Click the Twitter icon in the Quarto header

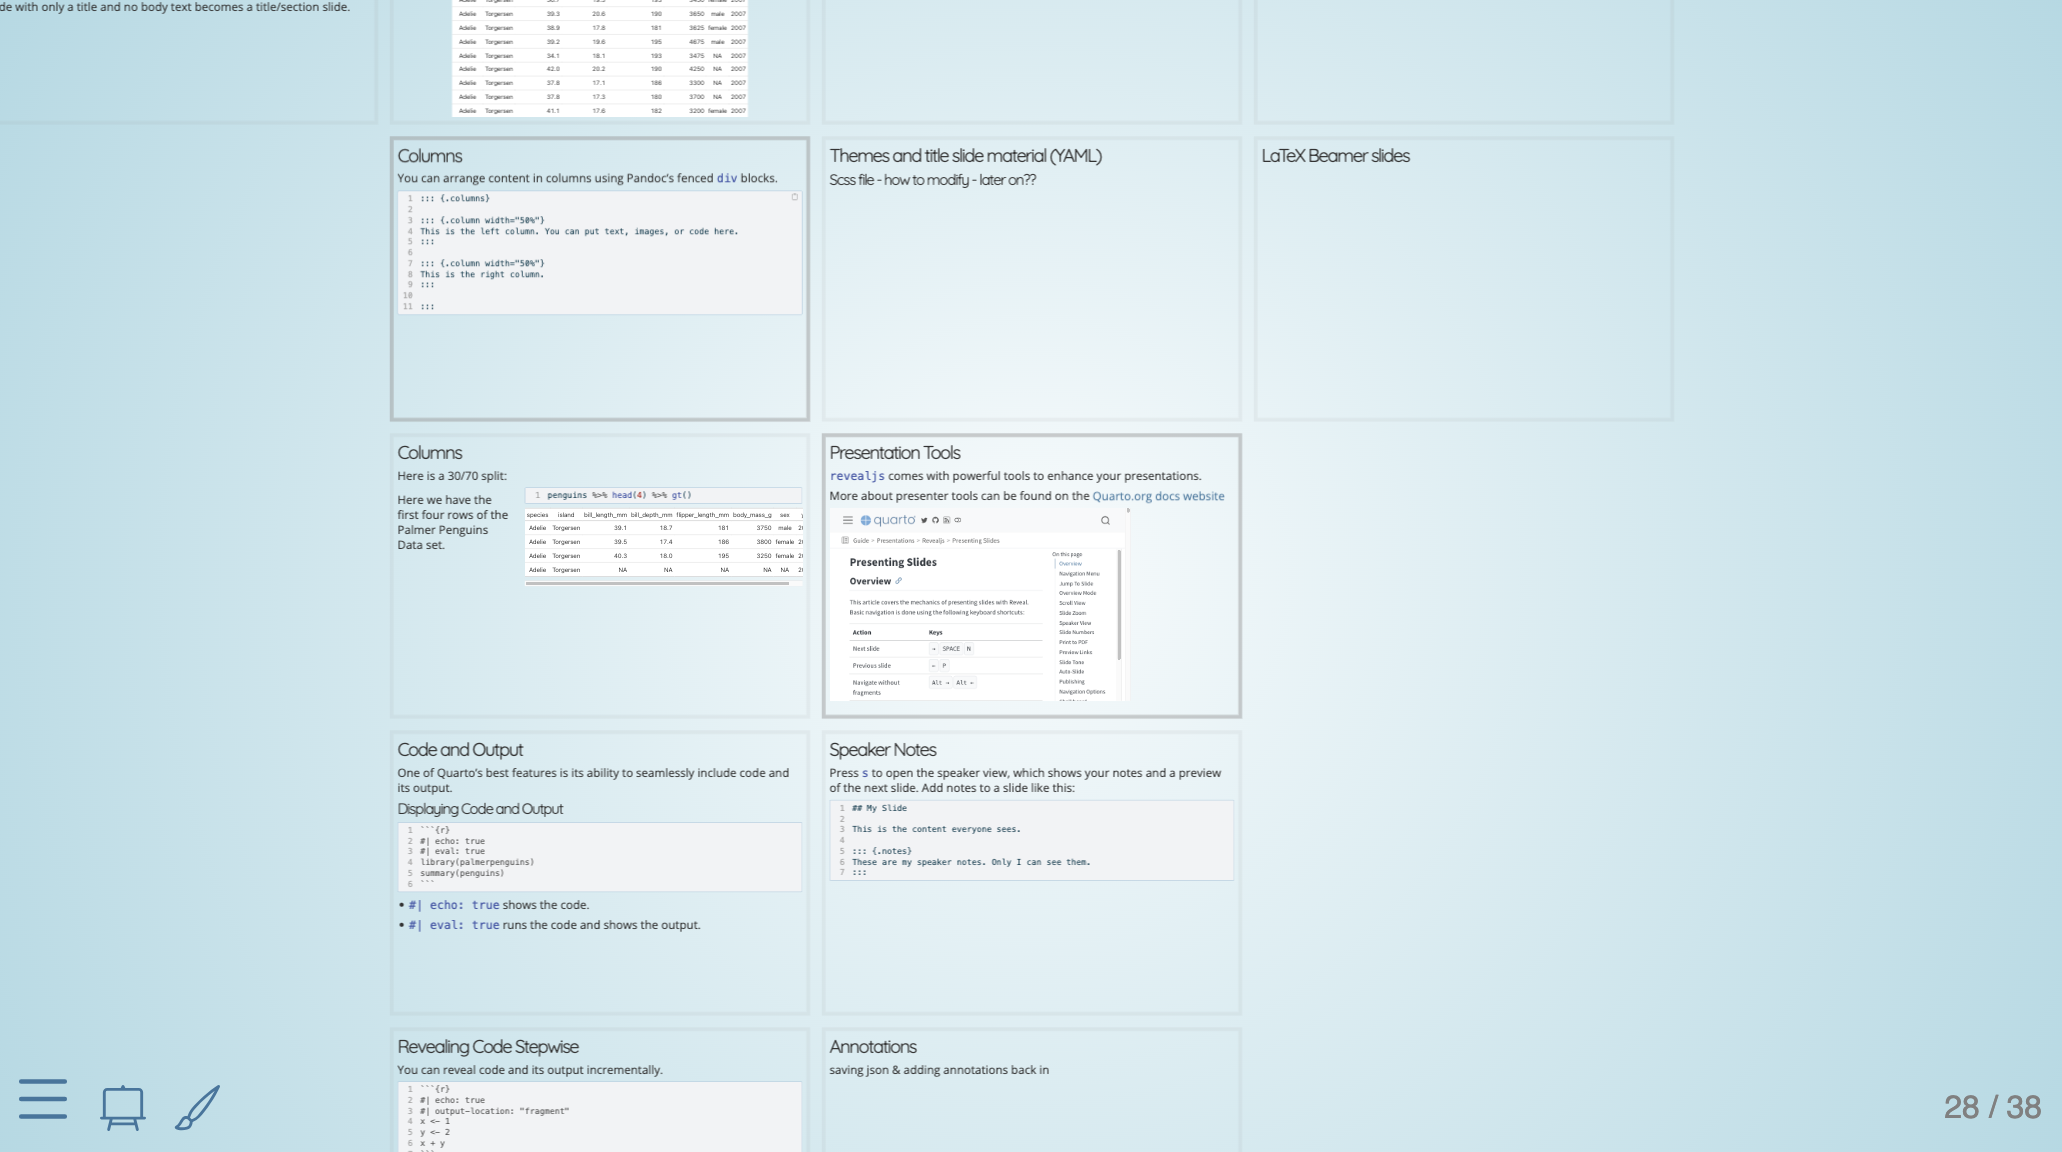(924, 520)
